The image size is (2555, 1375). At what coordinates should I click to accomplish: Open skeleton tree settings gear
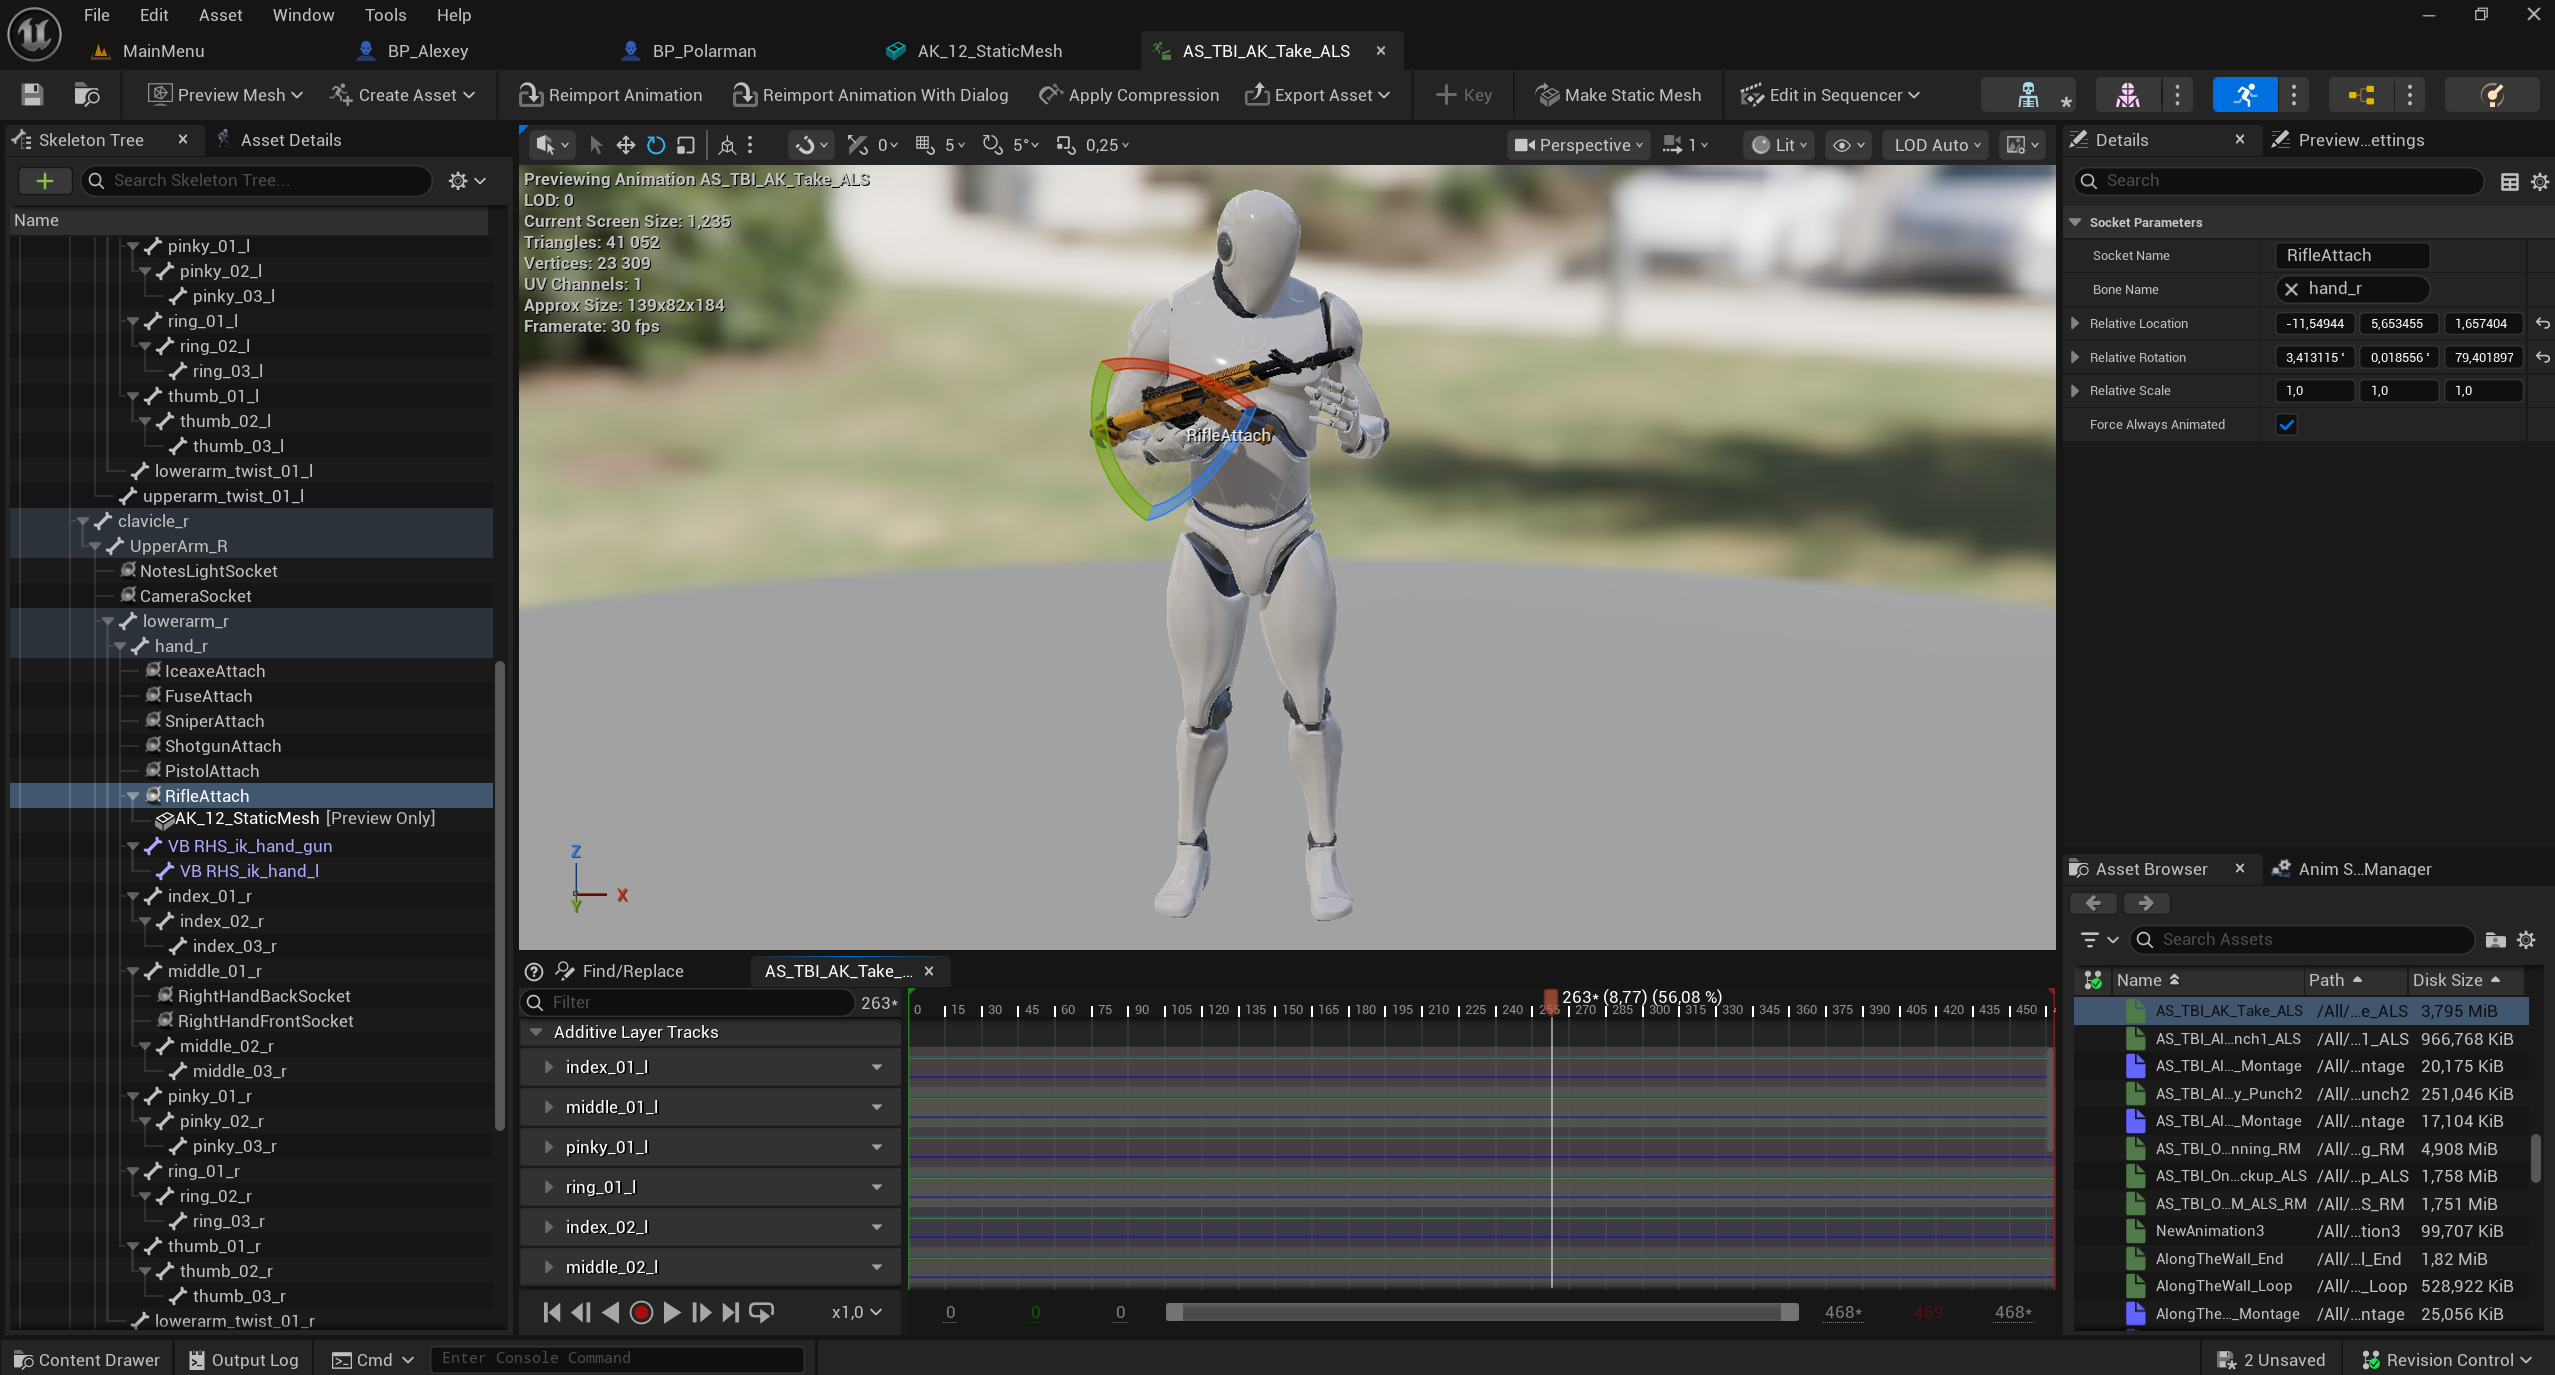click(x=466, y=180)
